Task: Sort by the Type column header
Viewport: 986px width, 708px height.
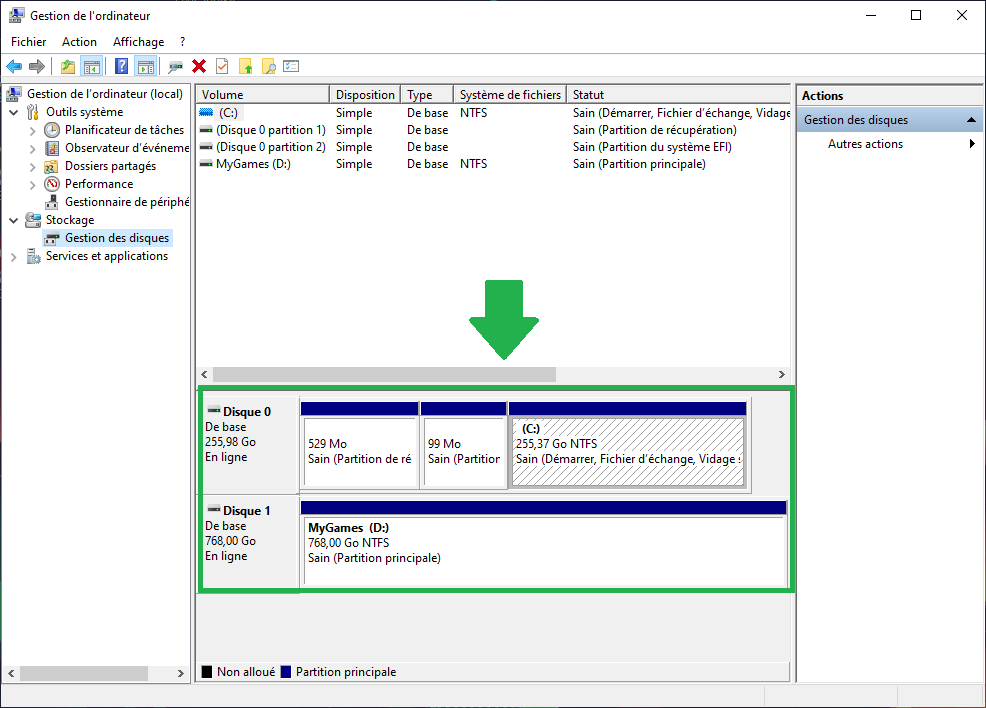Action: pos(427,94)
